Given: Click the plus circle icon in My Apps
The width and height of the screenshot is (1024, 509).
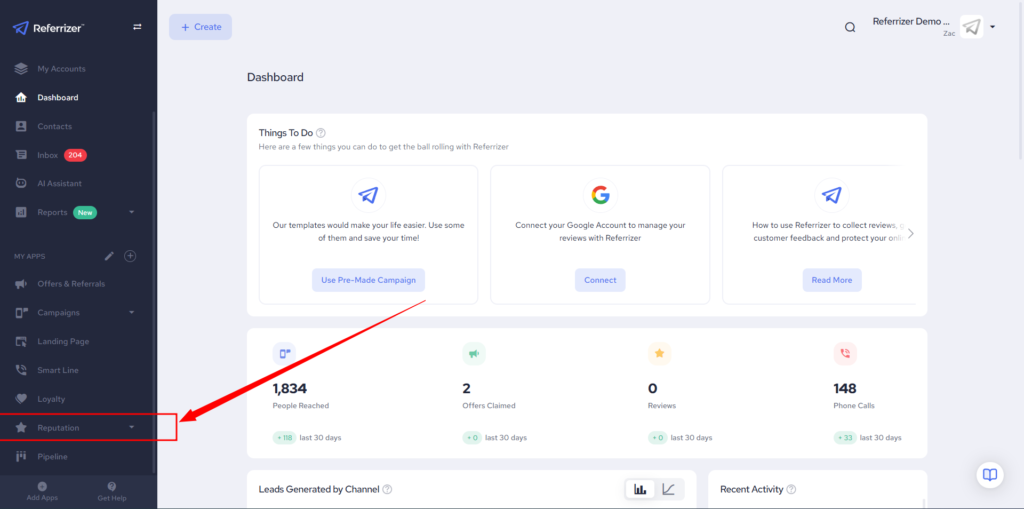Looking at the screenshot, I should pos(130,256).
